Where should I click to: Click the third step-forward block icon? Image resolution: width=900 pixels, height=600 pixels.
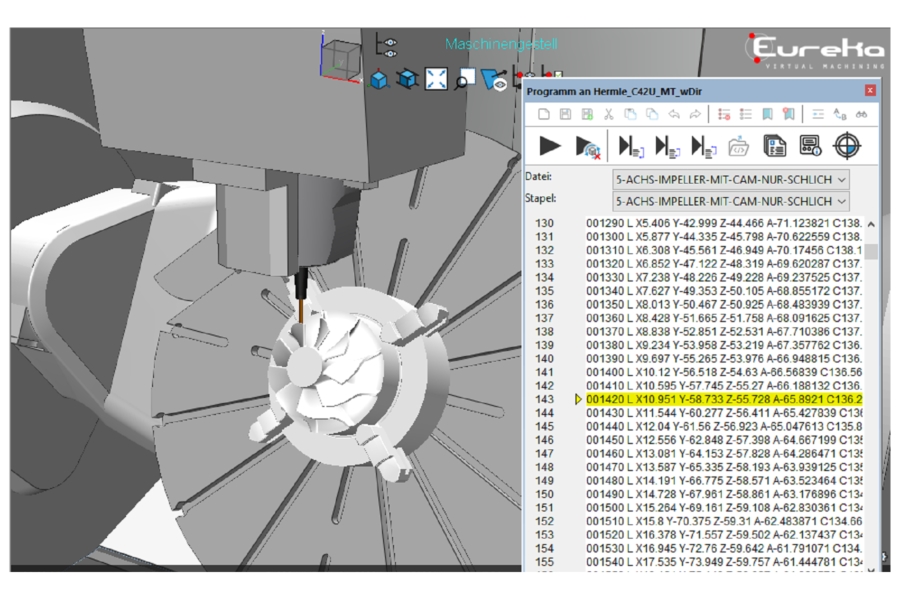click(702, 146)
